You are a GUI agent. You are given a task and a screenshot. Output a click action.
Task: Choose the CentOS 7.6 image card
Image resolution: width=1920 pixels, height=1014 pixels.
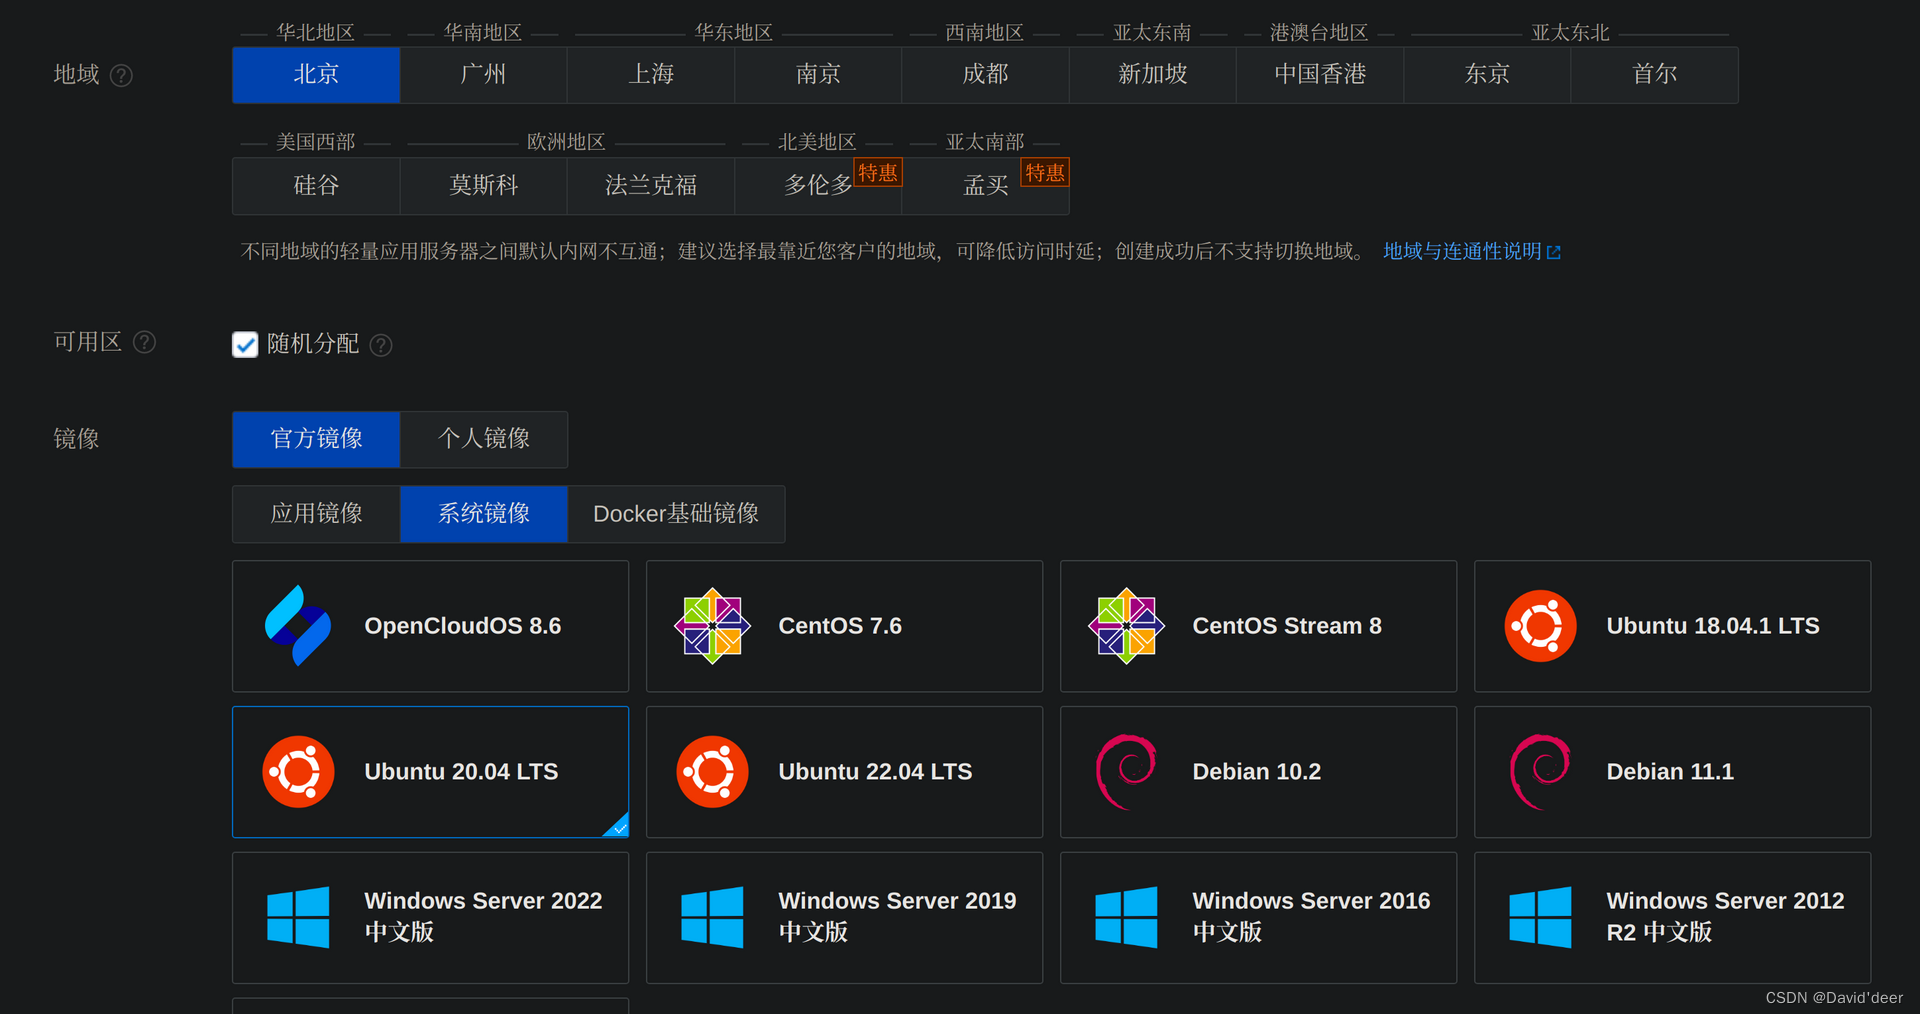845,626
